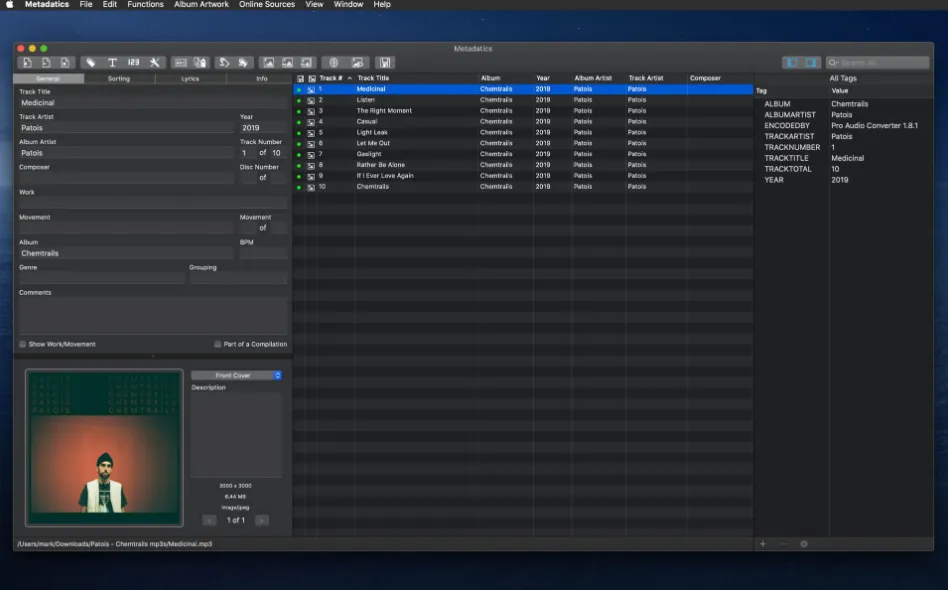Click the Comments text area
The height and width of the screenshot is (590, 948).
point(153,316)
